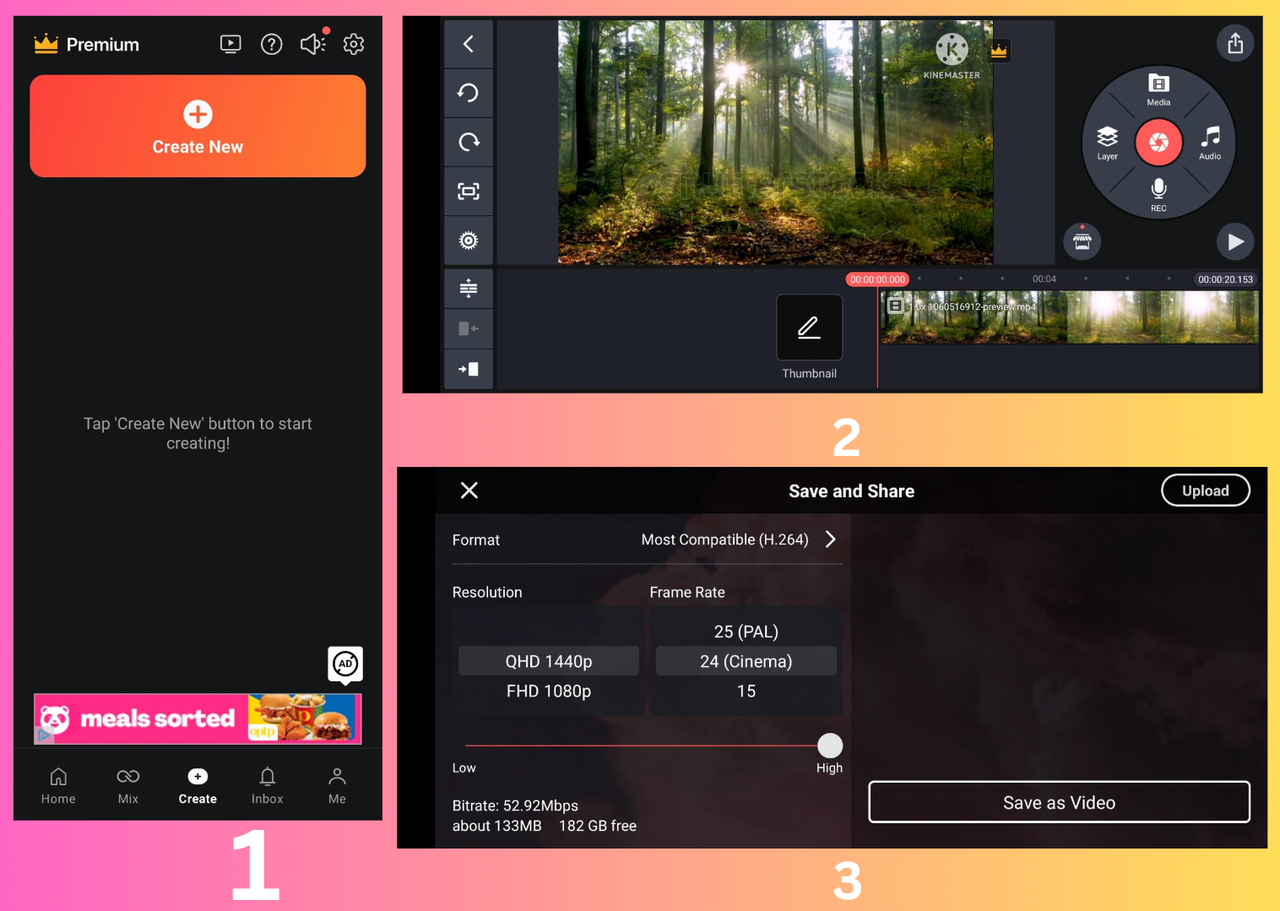Open the Save and Share export screen

coord(1235,43)
